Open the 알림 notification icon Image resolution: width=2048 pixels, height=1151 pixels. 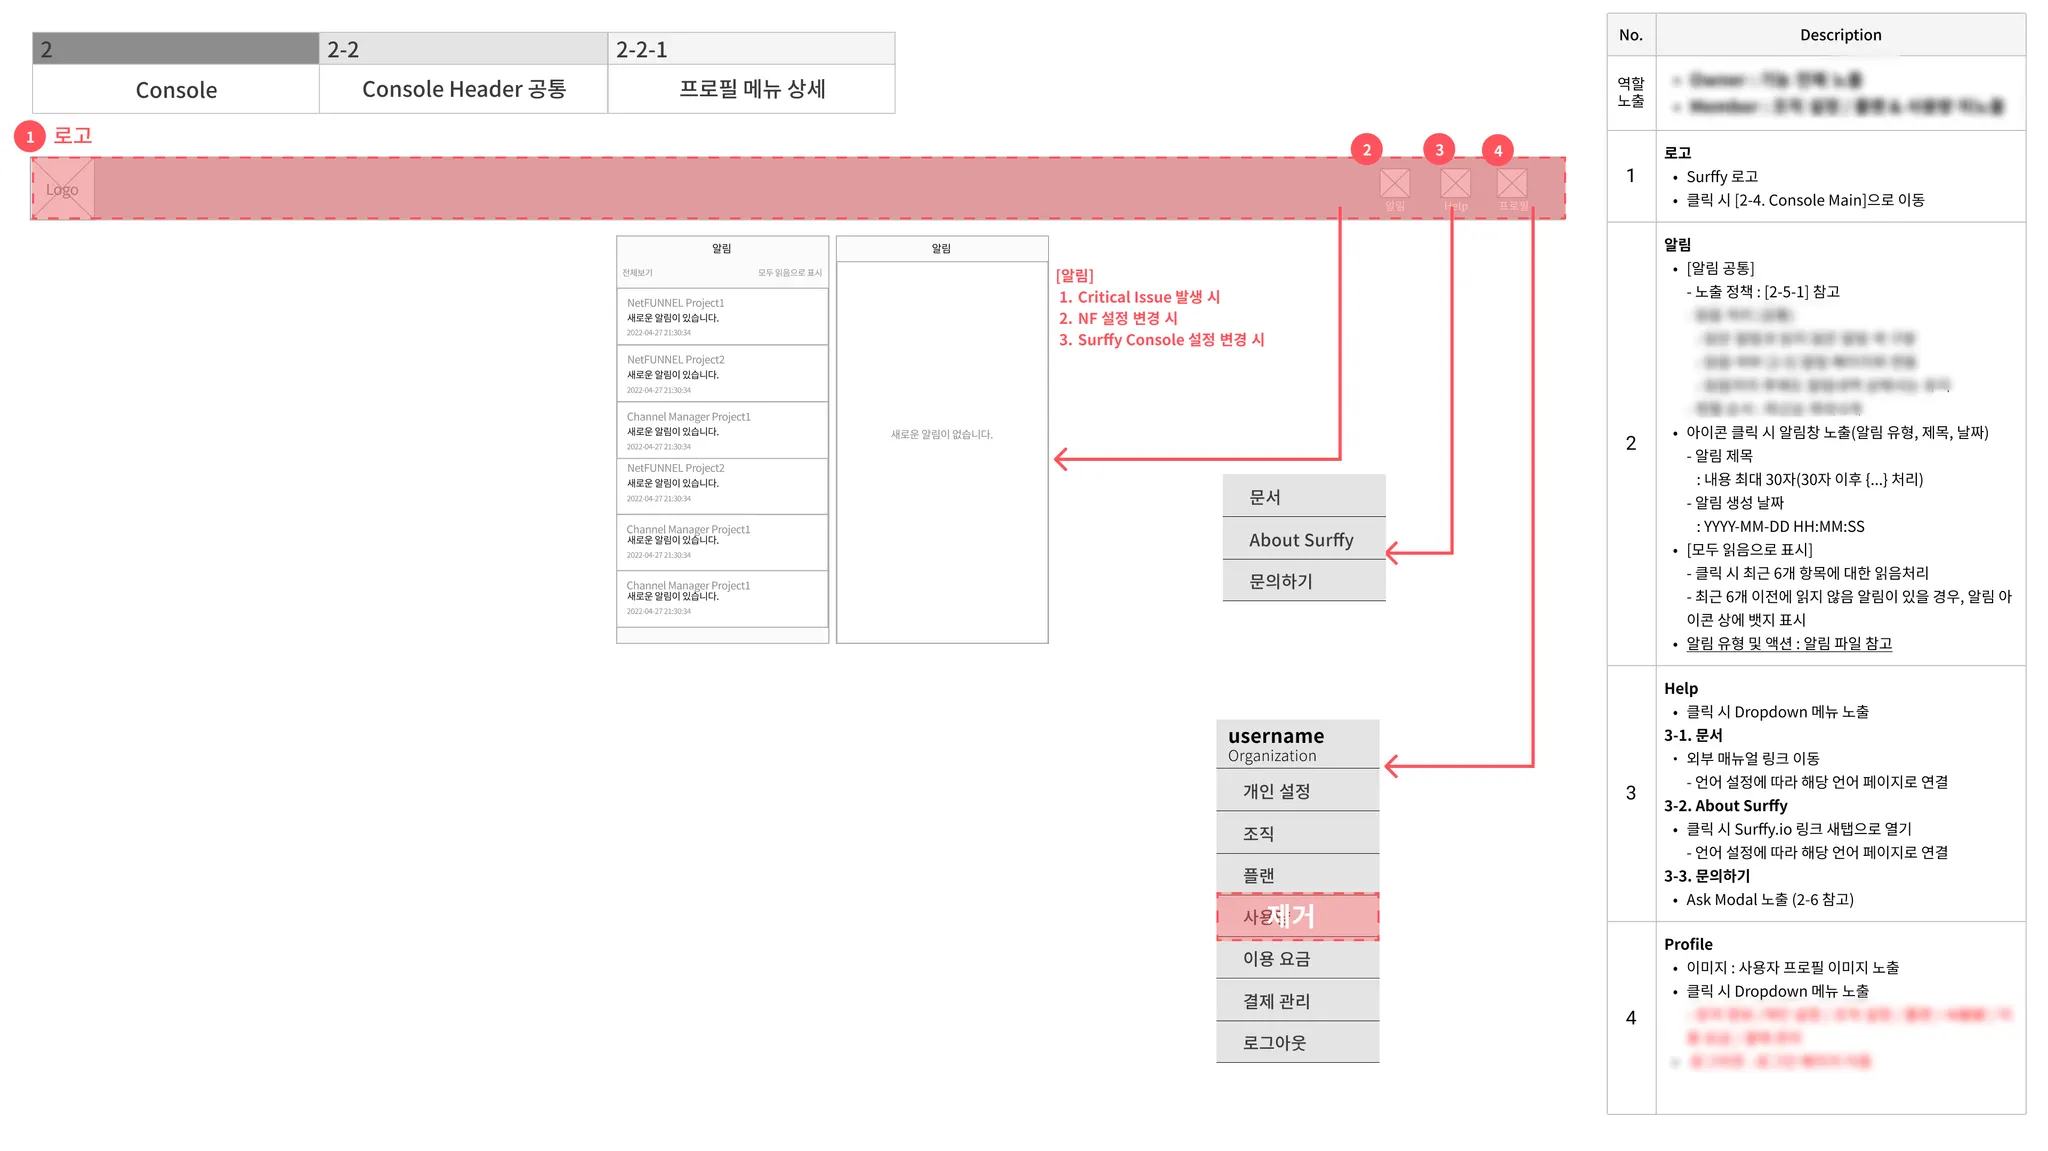click(1394, 184)
